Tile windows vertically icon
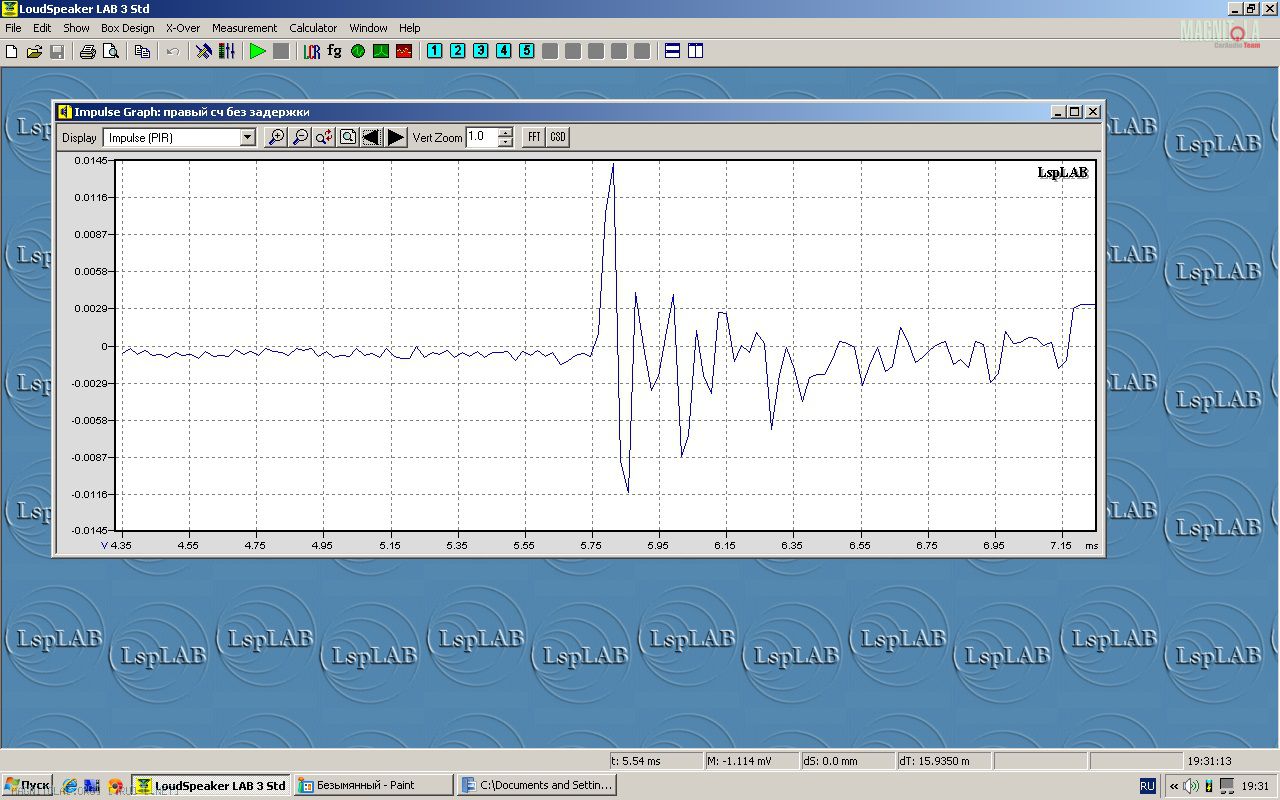The height and width of the screenshot is (800, 1280). [x=695, y=51]
